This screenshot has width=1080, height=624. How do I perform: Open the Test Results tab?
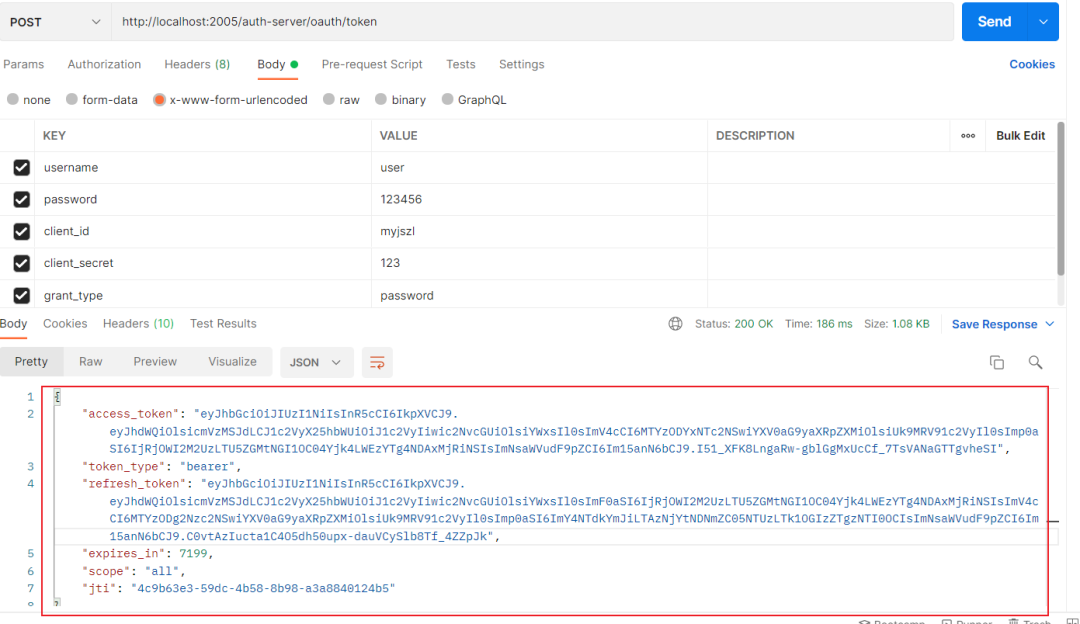(x=223, y=324)
